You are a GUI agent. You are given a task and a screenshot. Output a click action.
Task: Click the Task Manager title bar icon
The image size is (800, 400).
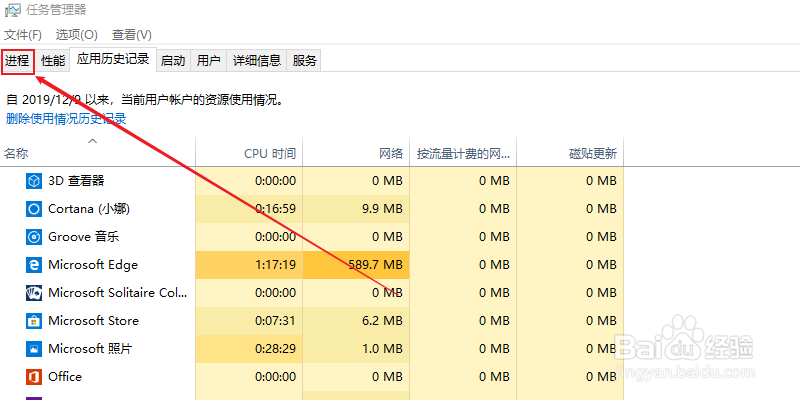pyautogui.click(x=11, y=10)
